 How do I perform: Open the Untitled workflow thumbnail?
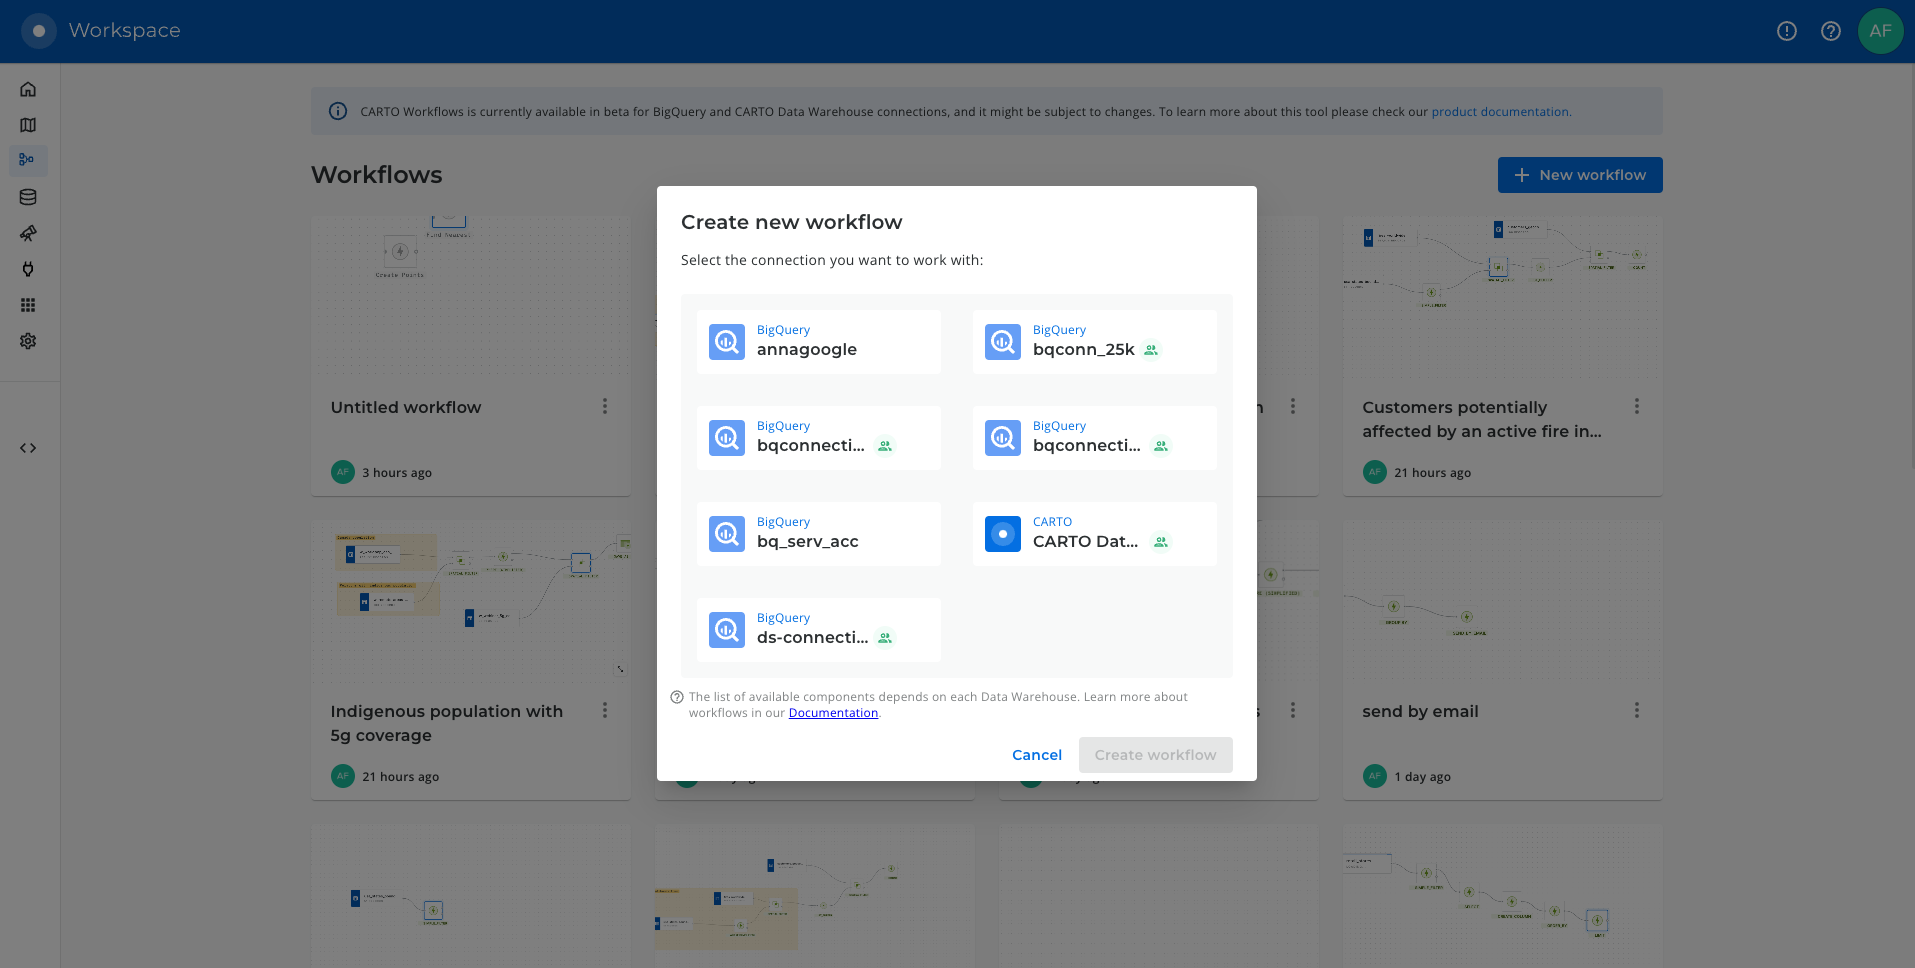[471, 297]
